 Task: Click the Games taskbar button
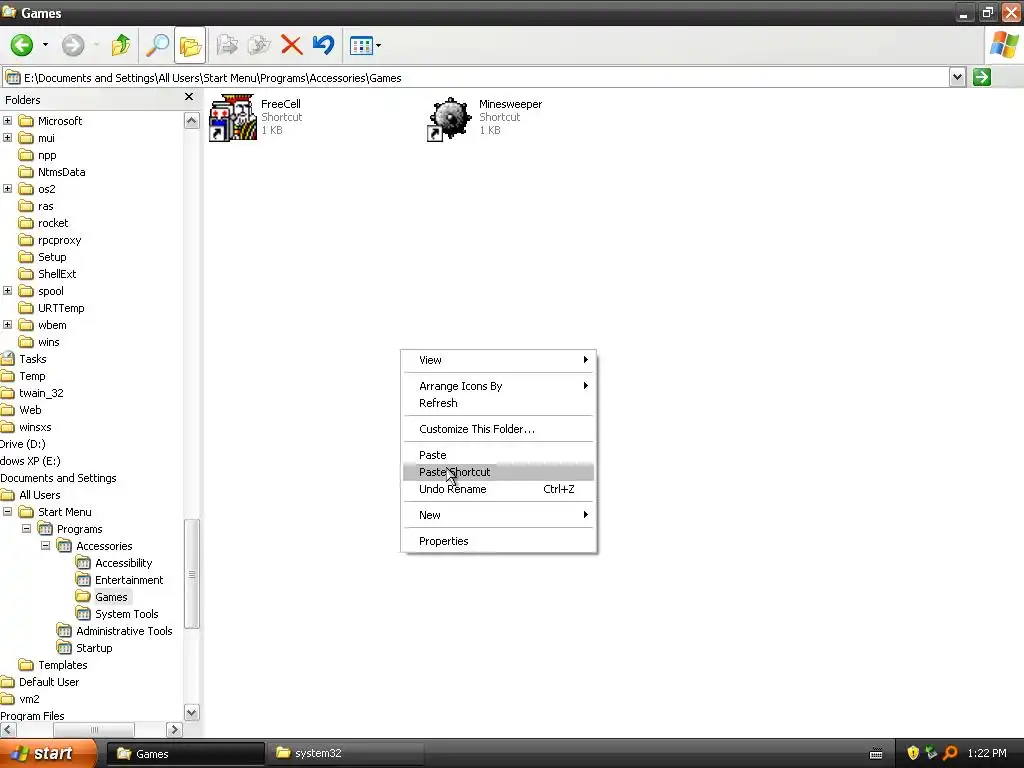tap(186, 753)
